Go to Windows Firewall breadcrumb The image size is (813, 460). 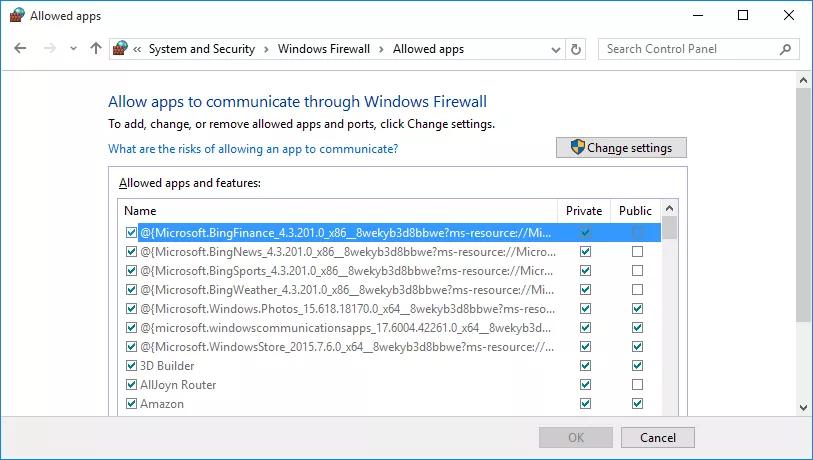[x=324, y=49]
